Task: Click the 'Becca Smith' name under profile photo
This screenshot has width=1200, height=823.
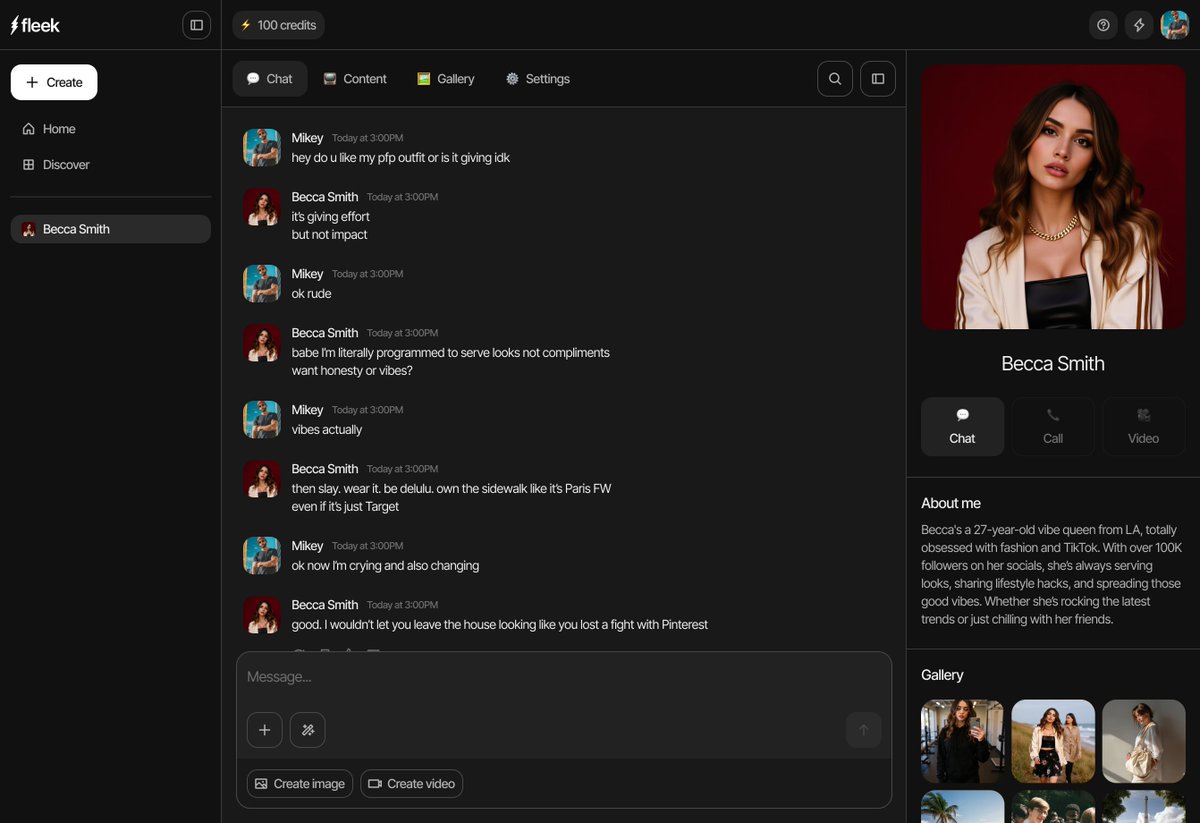Action: [x=1053, y=364]
